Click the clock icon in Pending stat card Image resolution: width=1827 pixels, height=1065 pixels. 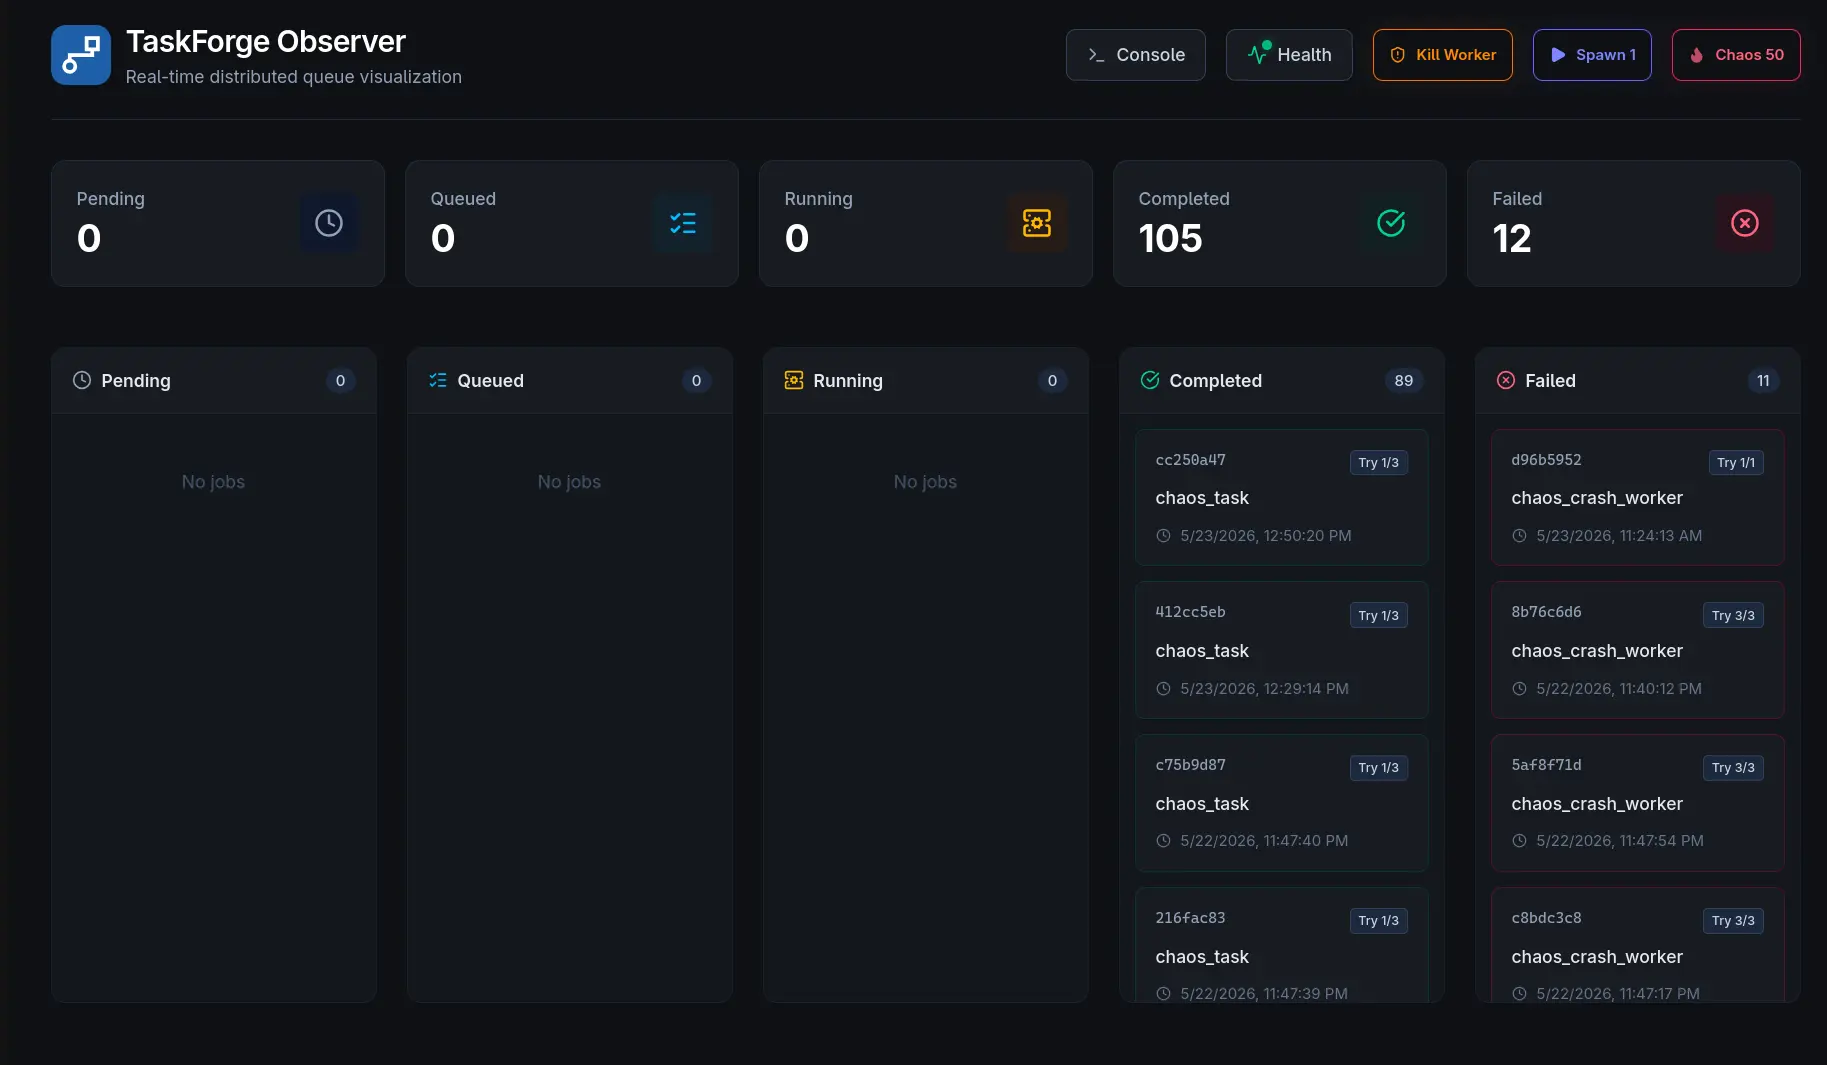[329, 223]
